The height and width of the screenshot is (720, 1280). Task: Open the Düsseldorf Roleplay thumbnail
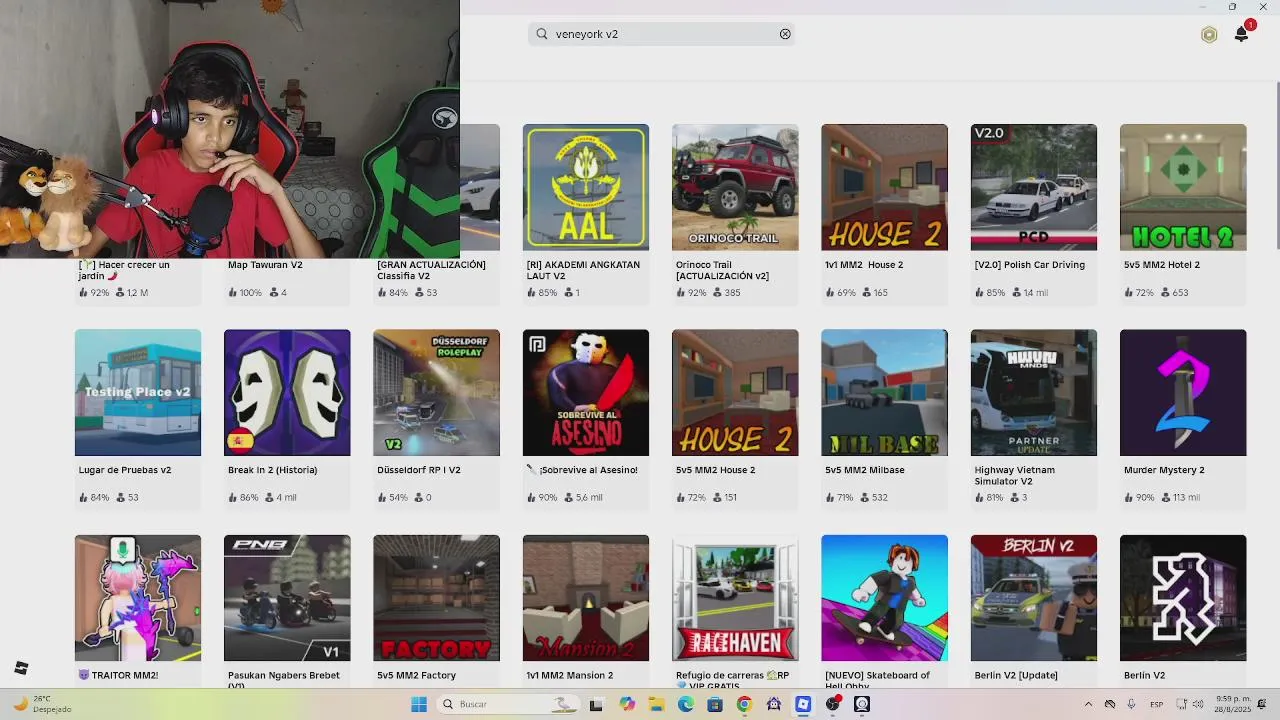pos(436,392)
